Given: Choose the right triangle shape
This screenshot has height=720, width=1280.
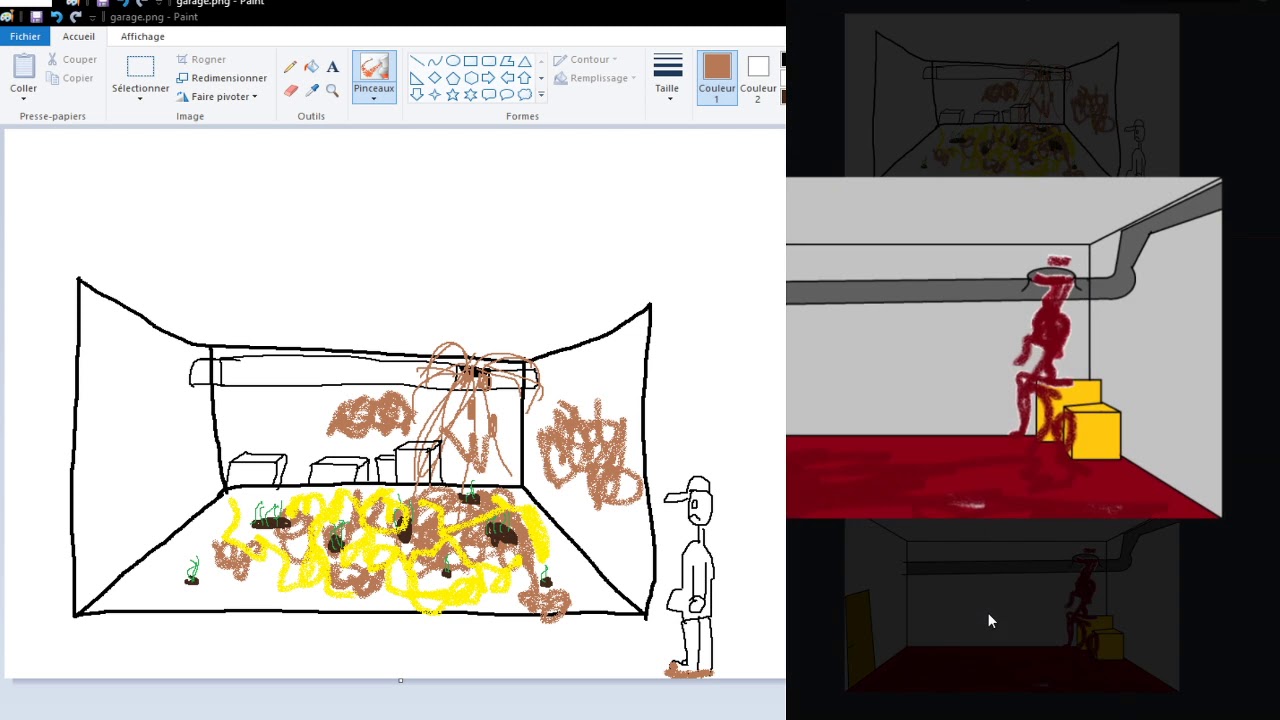Looking at the screenshot, I should coord(416,78).
